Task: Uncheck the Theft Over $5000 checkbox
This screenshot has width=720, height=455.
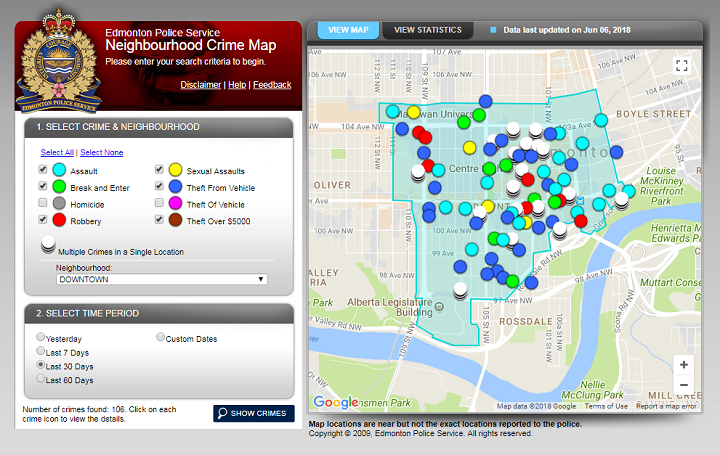Action: coord(159,219)
